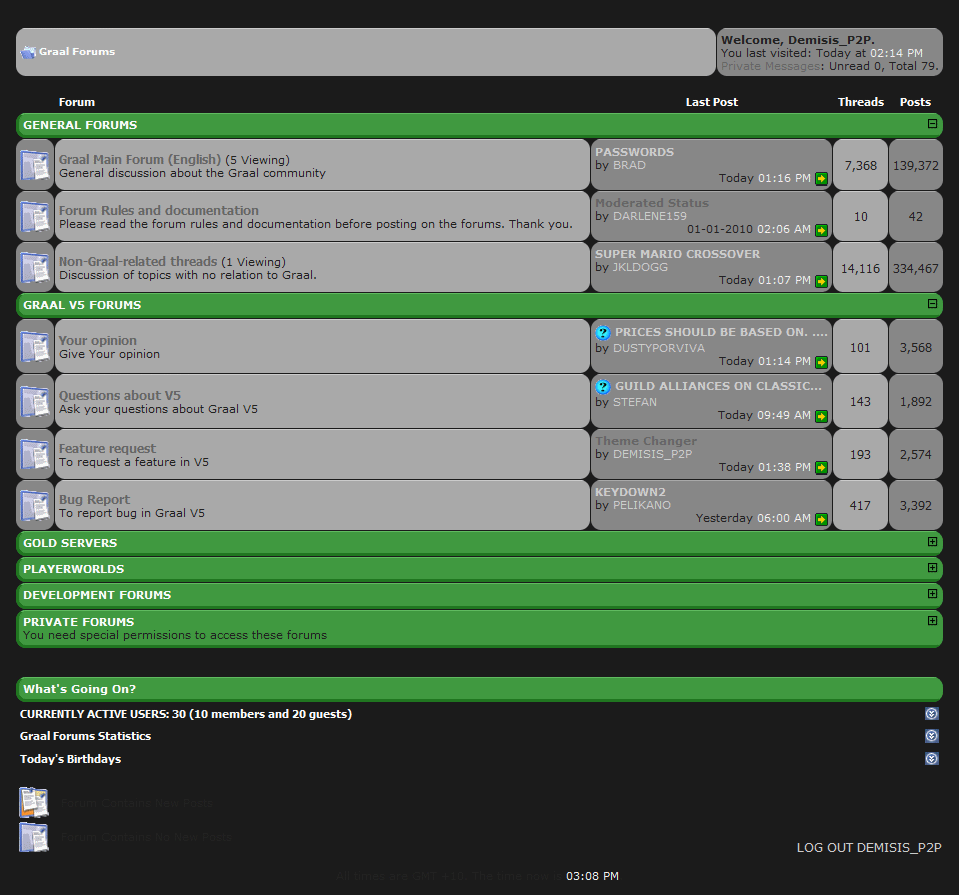Expand the PRIVATE FORUMS category
The width and height of the screenshot is (959, 895).
(x=932, y=620)
